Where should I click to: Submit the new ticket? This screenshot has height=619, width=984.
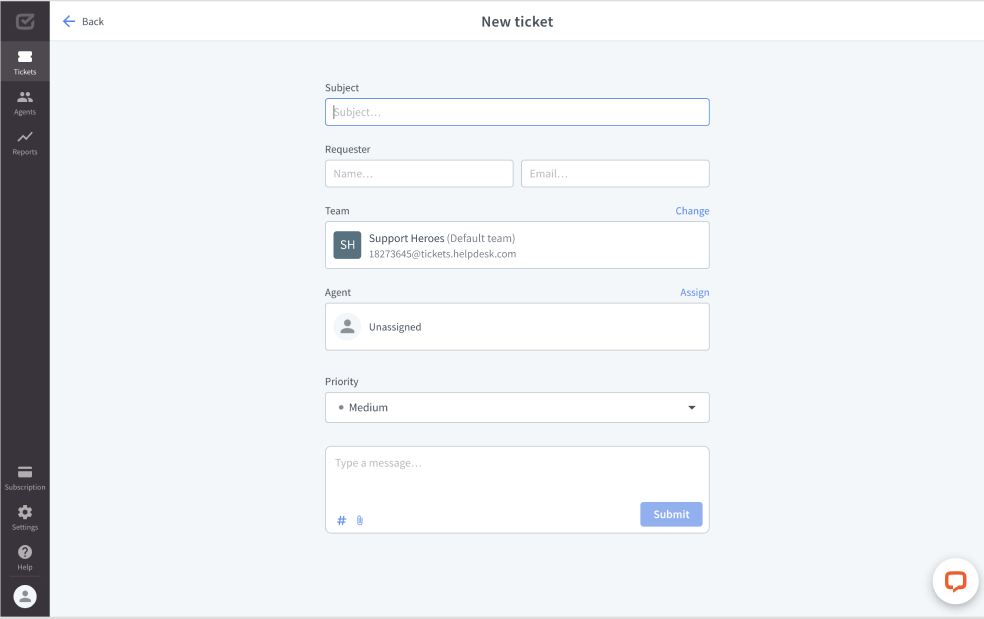coord(671,514)
